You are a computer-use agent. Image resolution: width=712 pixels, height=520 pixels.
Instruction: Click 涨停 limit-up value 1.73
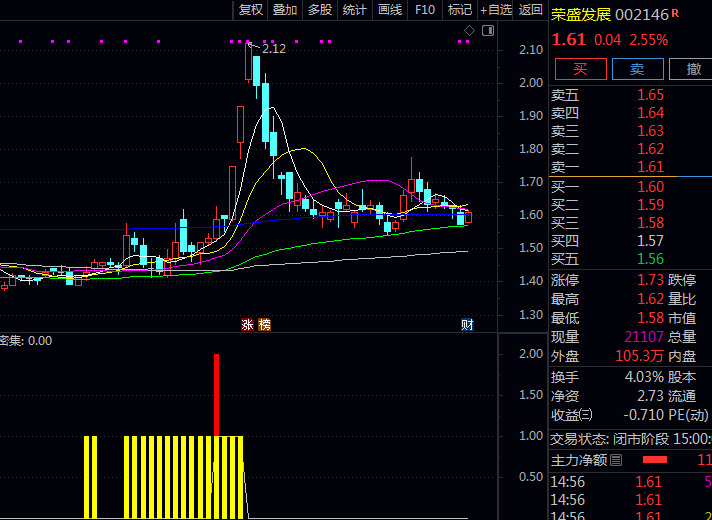(650, 280)
